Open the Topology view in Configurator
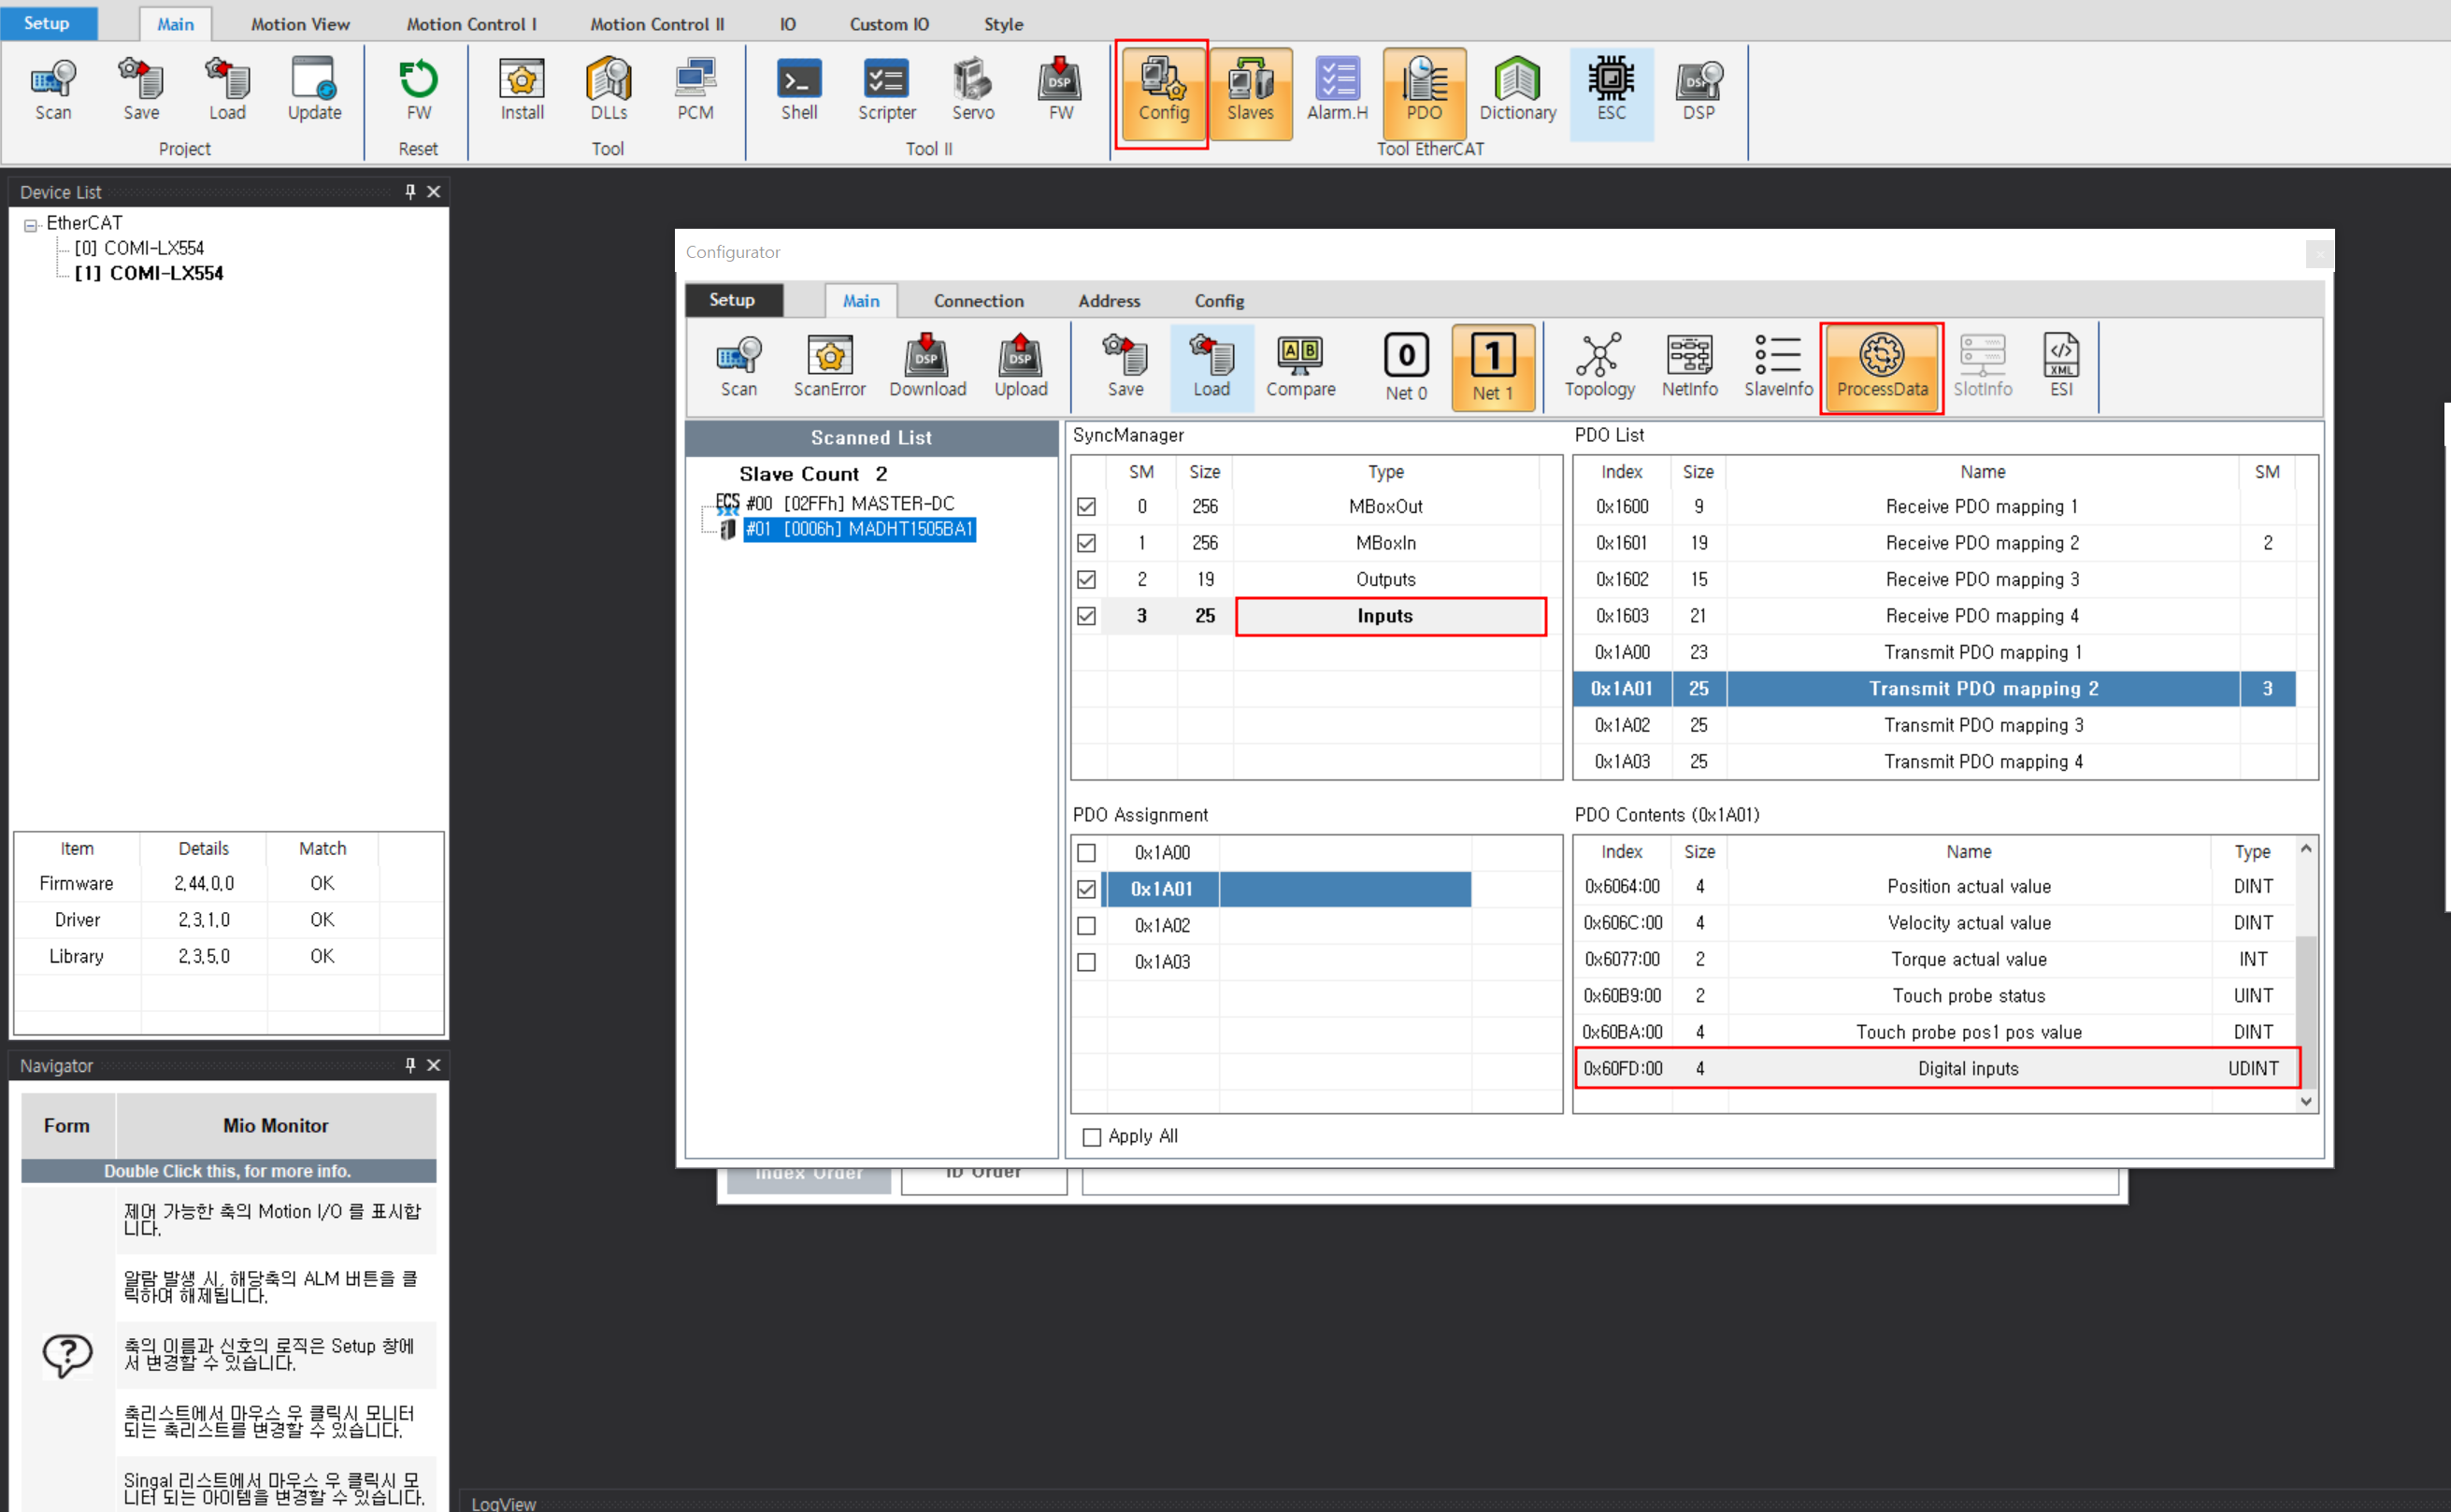Image resolution: width=2451 pixels, height=1512 pixels. 1598,366
